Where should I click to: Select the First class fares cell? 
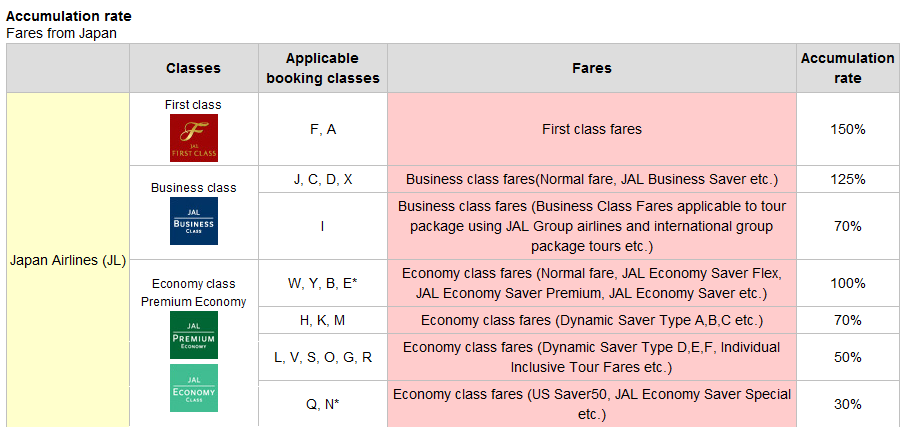pyautogui.click(x=592, y=130)
